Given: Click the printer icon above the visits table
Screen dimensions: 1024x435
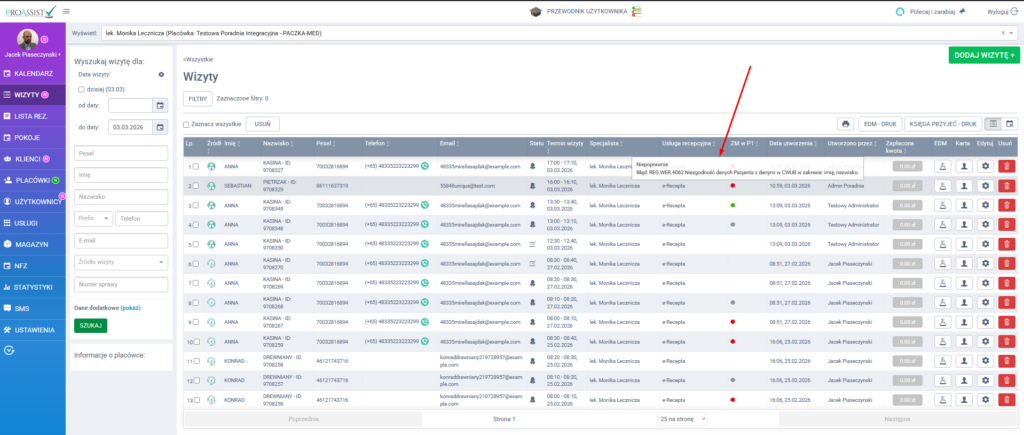Looking at the screenshot, I should tap(846, 124).
